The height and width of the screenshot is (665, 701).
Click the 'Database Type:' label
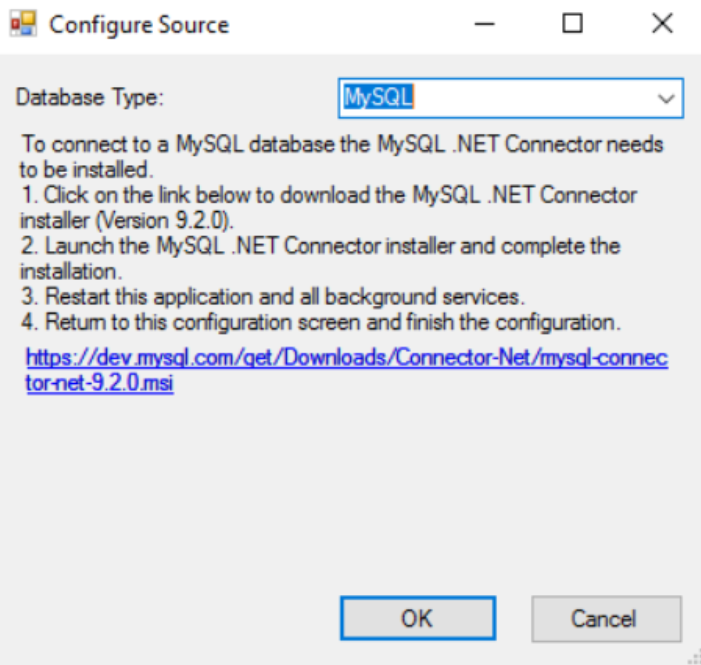coord(89,98)
